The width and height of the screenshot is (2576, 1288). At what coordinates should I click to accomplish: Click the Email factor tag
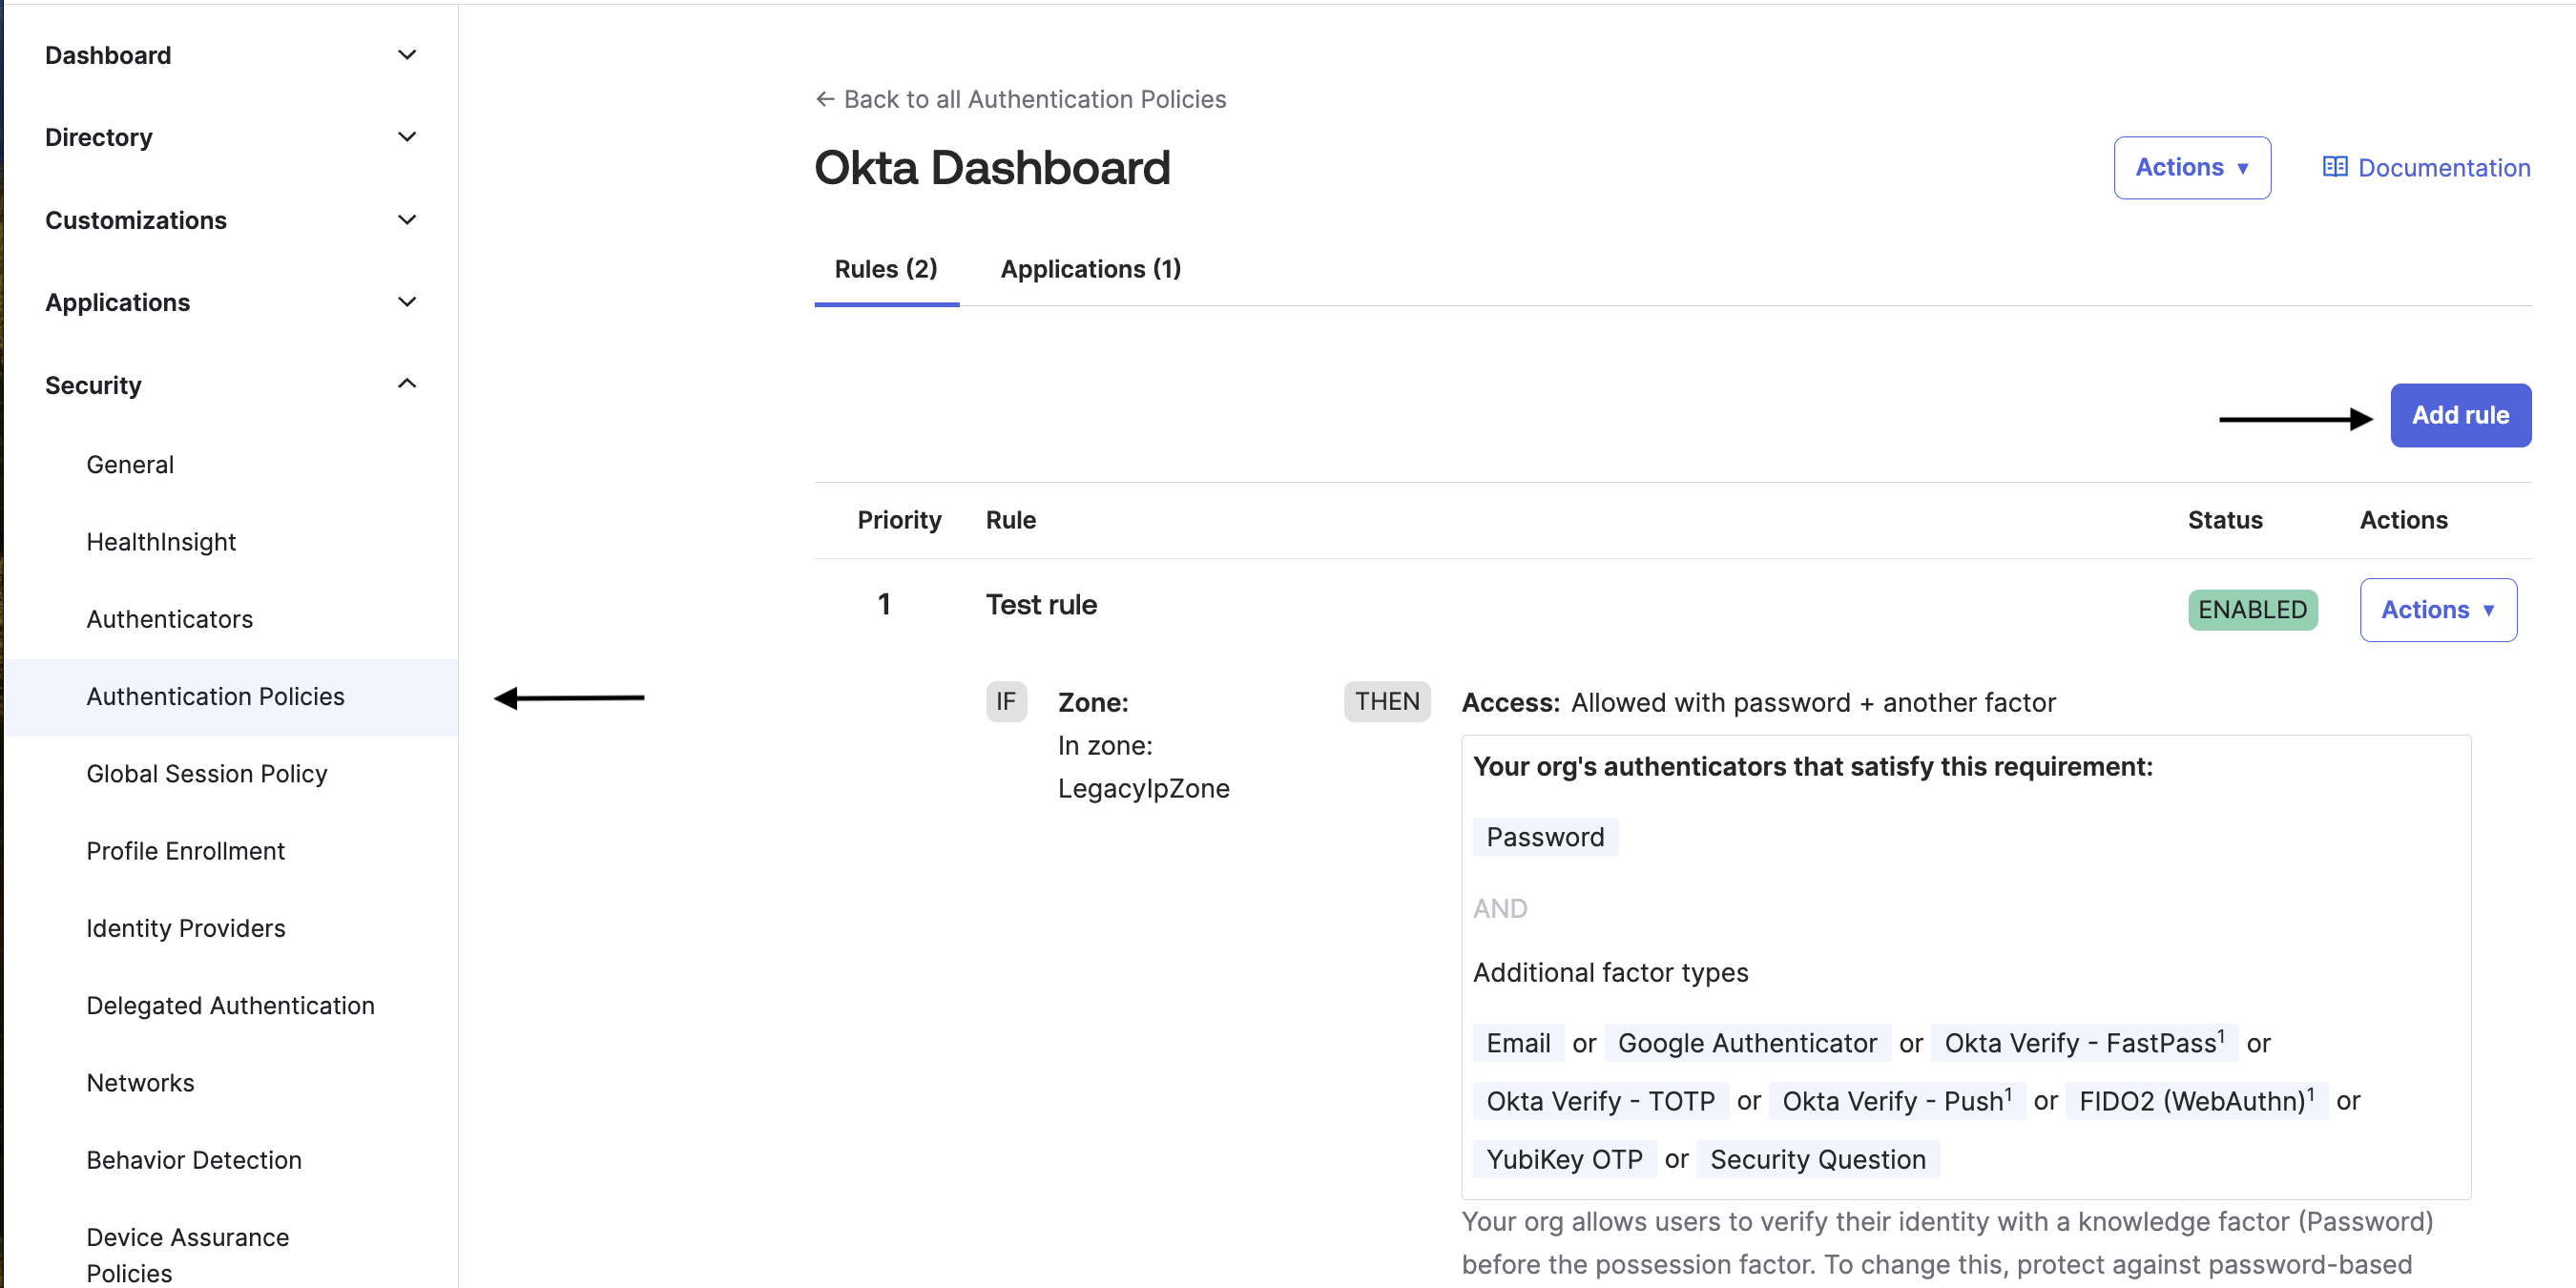point(1518,1043)
